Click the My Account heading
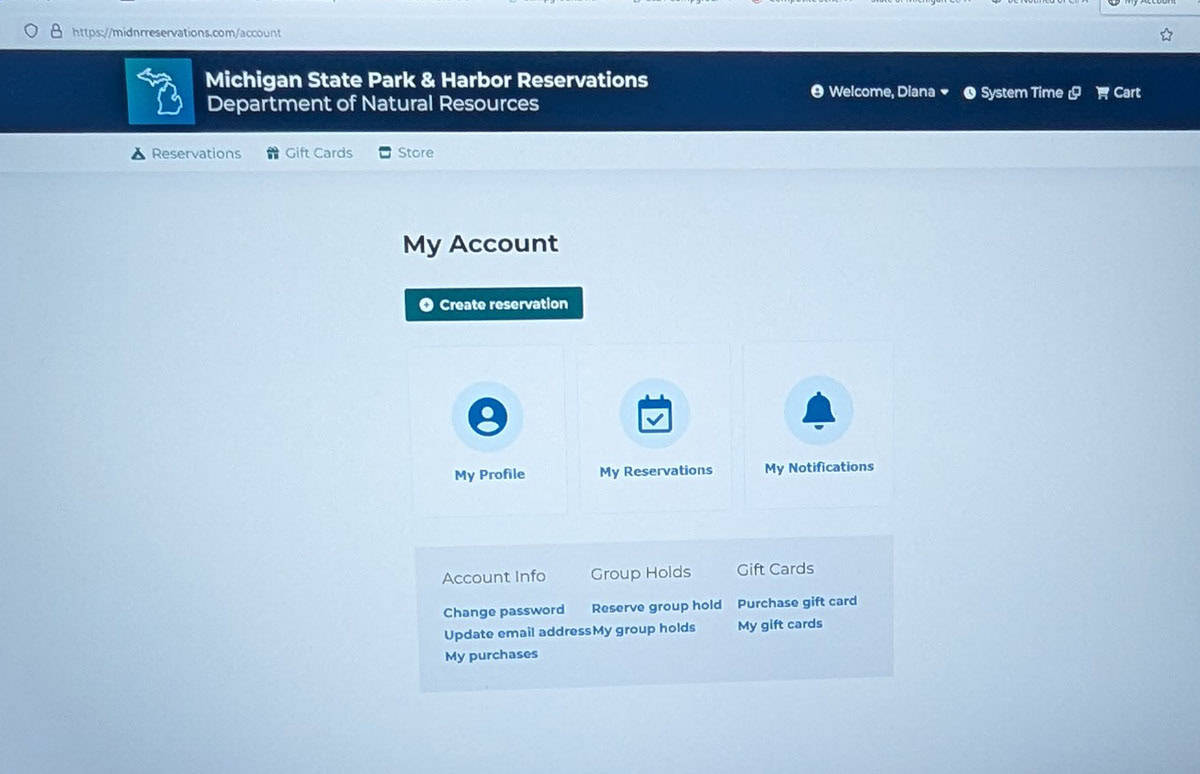The height and width of the screenshot is (774, 1200). coord(481,244)
